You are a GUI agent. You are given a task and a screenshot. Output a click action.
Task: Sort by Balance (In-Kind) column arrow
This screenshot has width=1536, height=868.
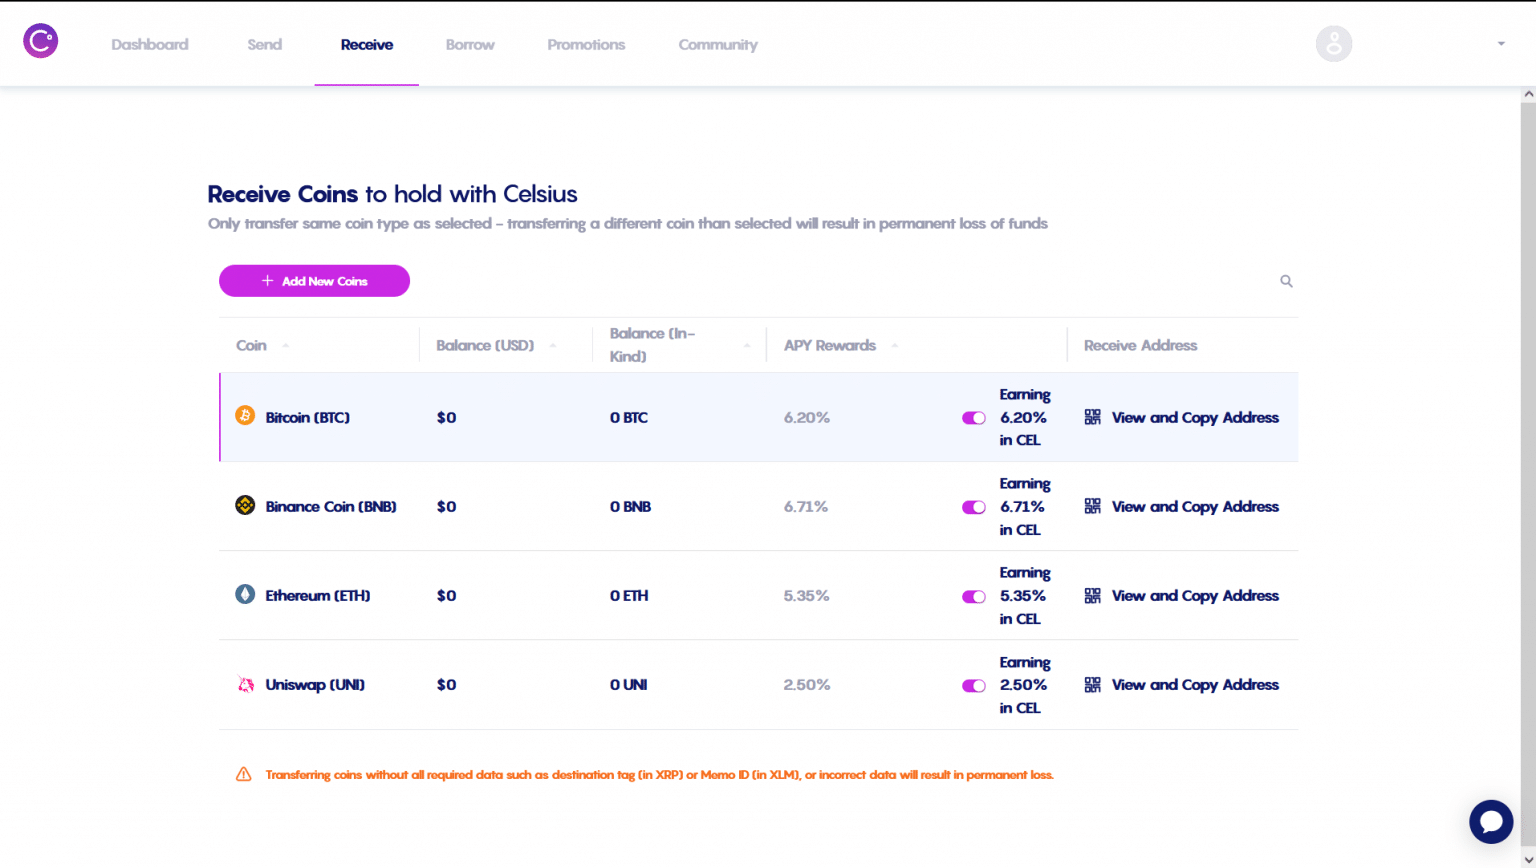tap(747, 346)
